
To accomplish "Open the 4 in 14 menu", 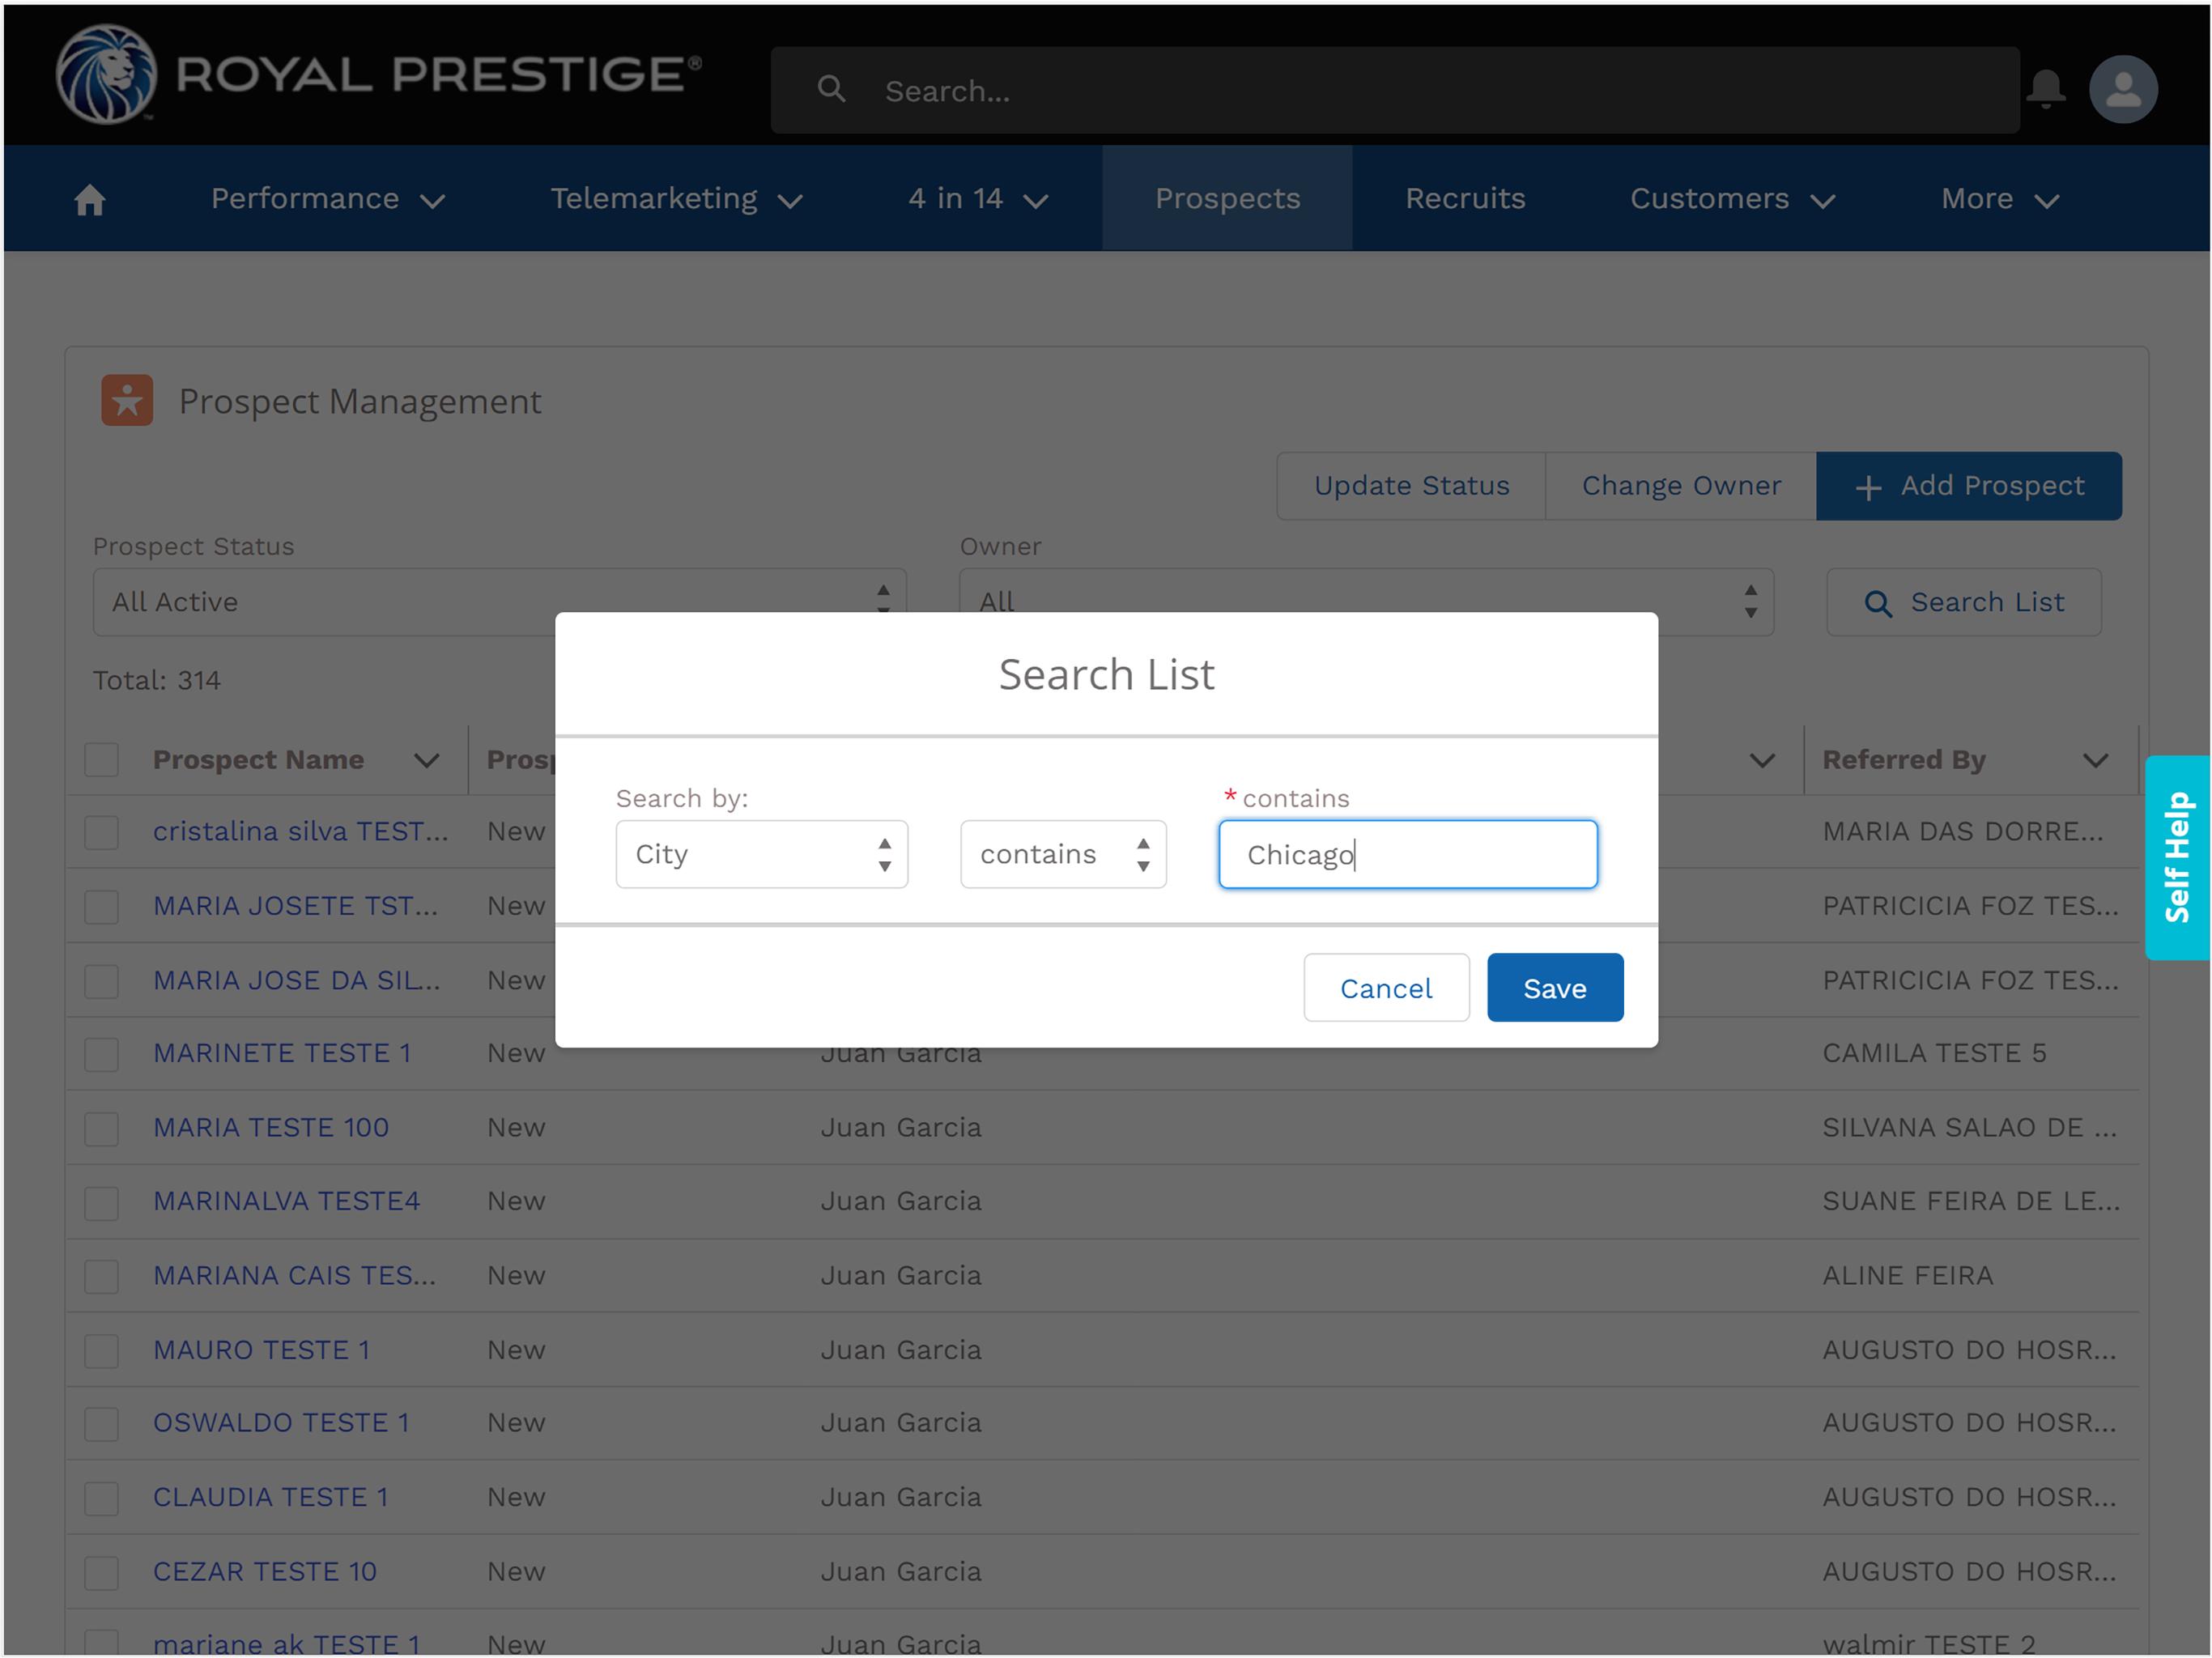I will (x=978, y=199).
